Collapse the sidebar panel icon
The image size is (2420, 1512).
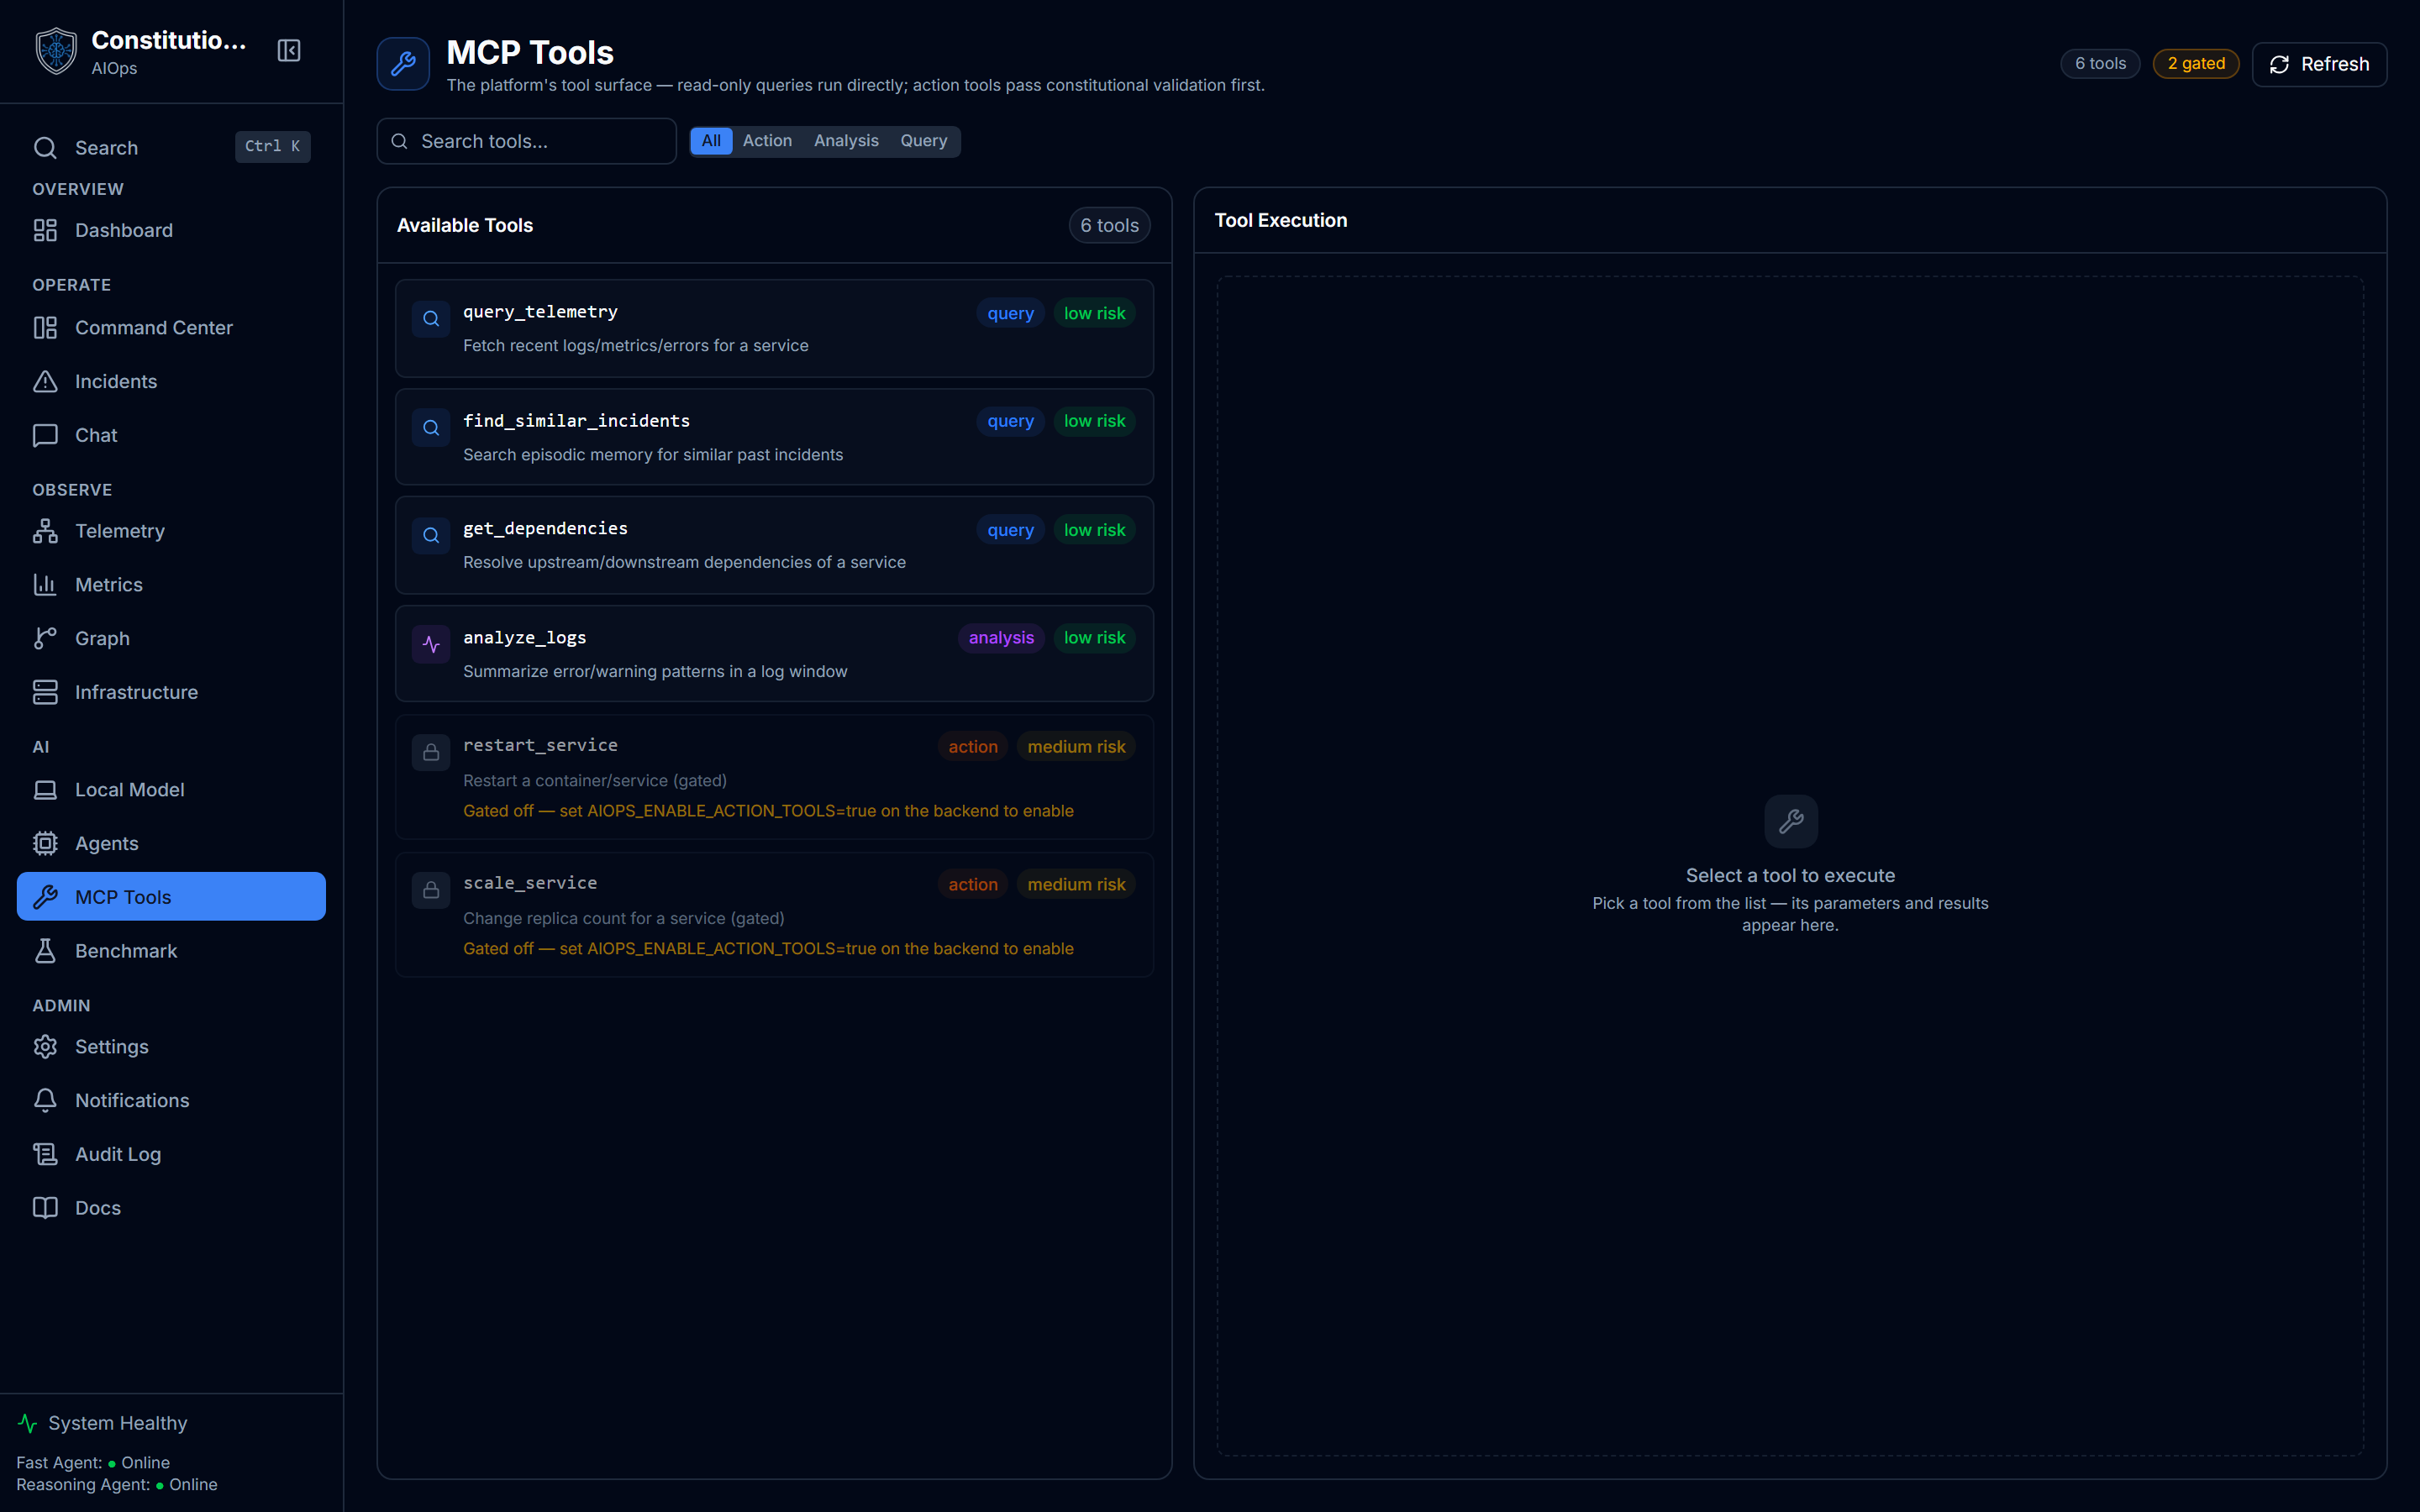pyautogui.click(x=289, y=51)
